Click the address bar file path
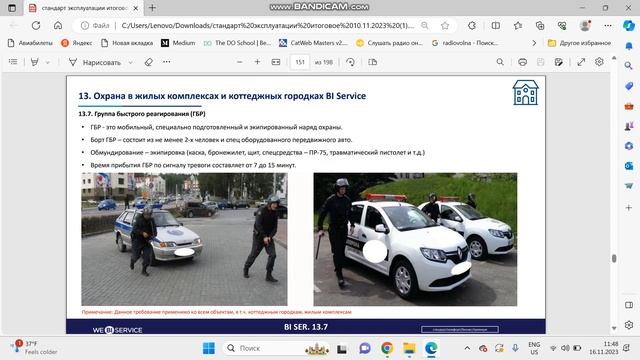Viewport: 640px width, 360px height. pos(268,25)
